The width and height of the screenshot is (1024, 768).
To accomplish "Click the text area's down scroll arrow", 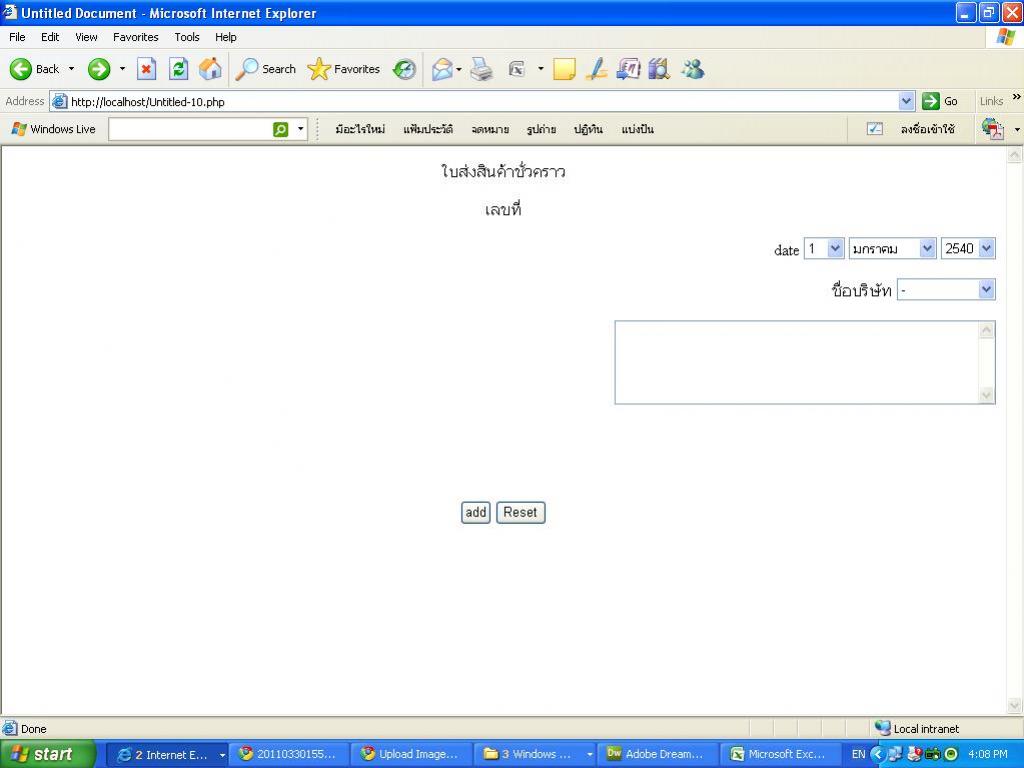I will pos(986,394).
